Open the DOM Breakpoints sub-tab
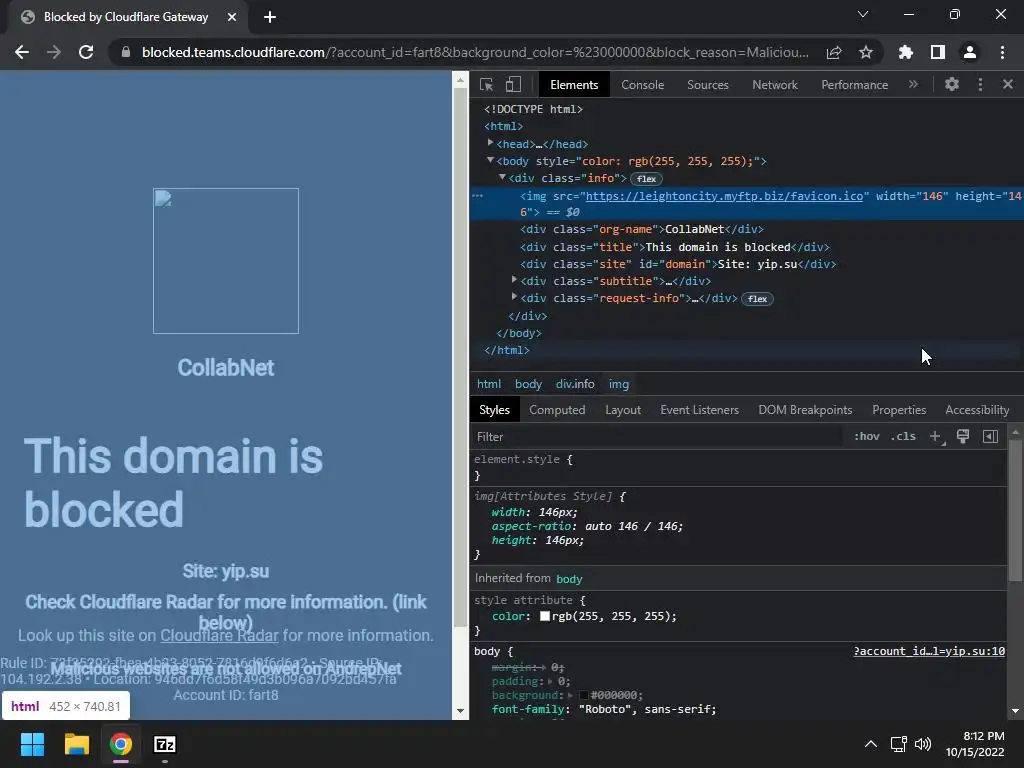1024x768 pixels. pyautogui.click(x=805, y=410)
